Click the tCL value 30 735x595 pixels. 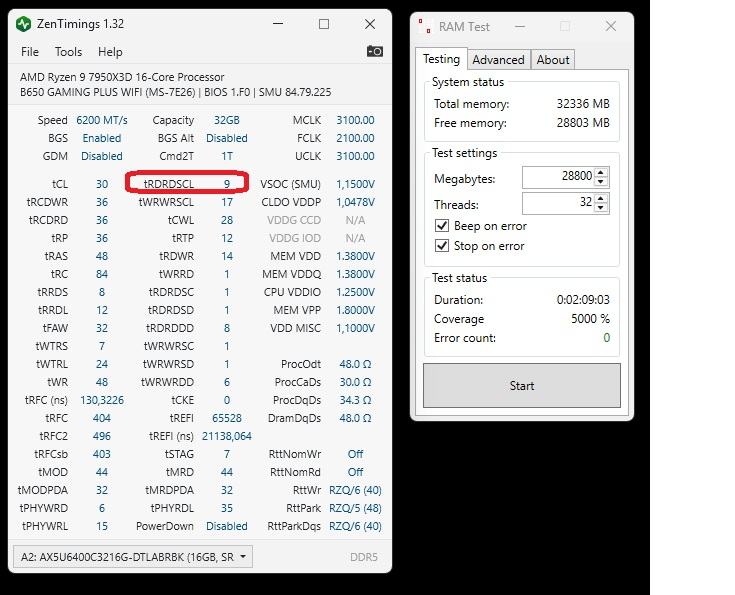tap(102, 184)
